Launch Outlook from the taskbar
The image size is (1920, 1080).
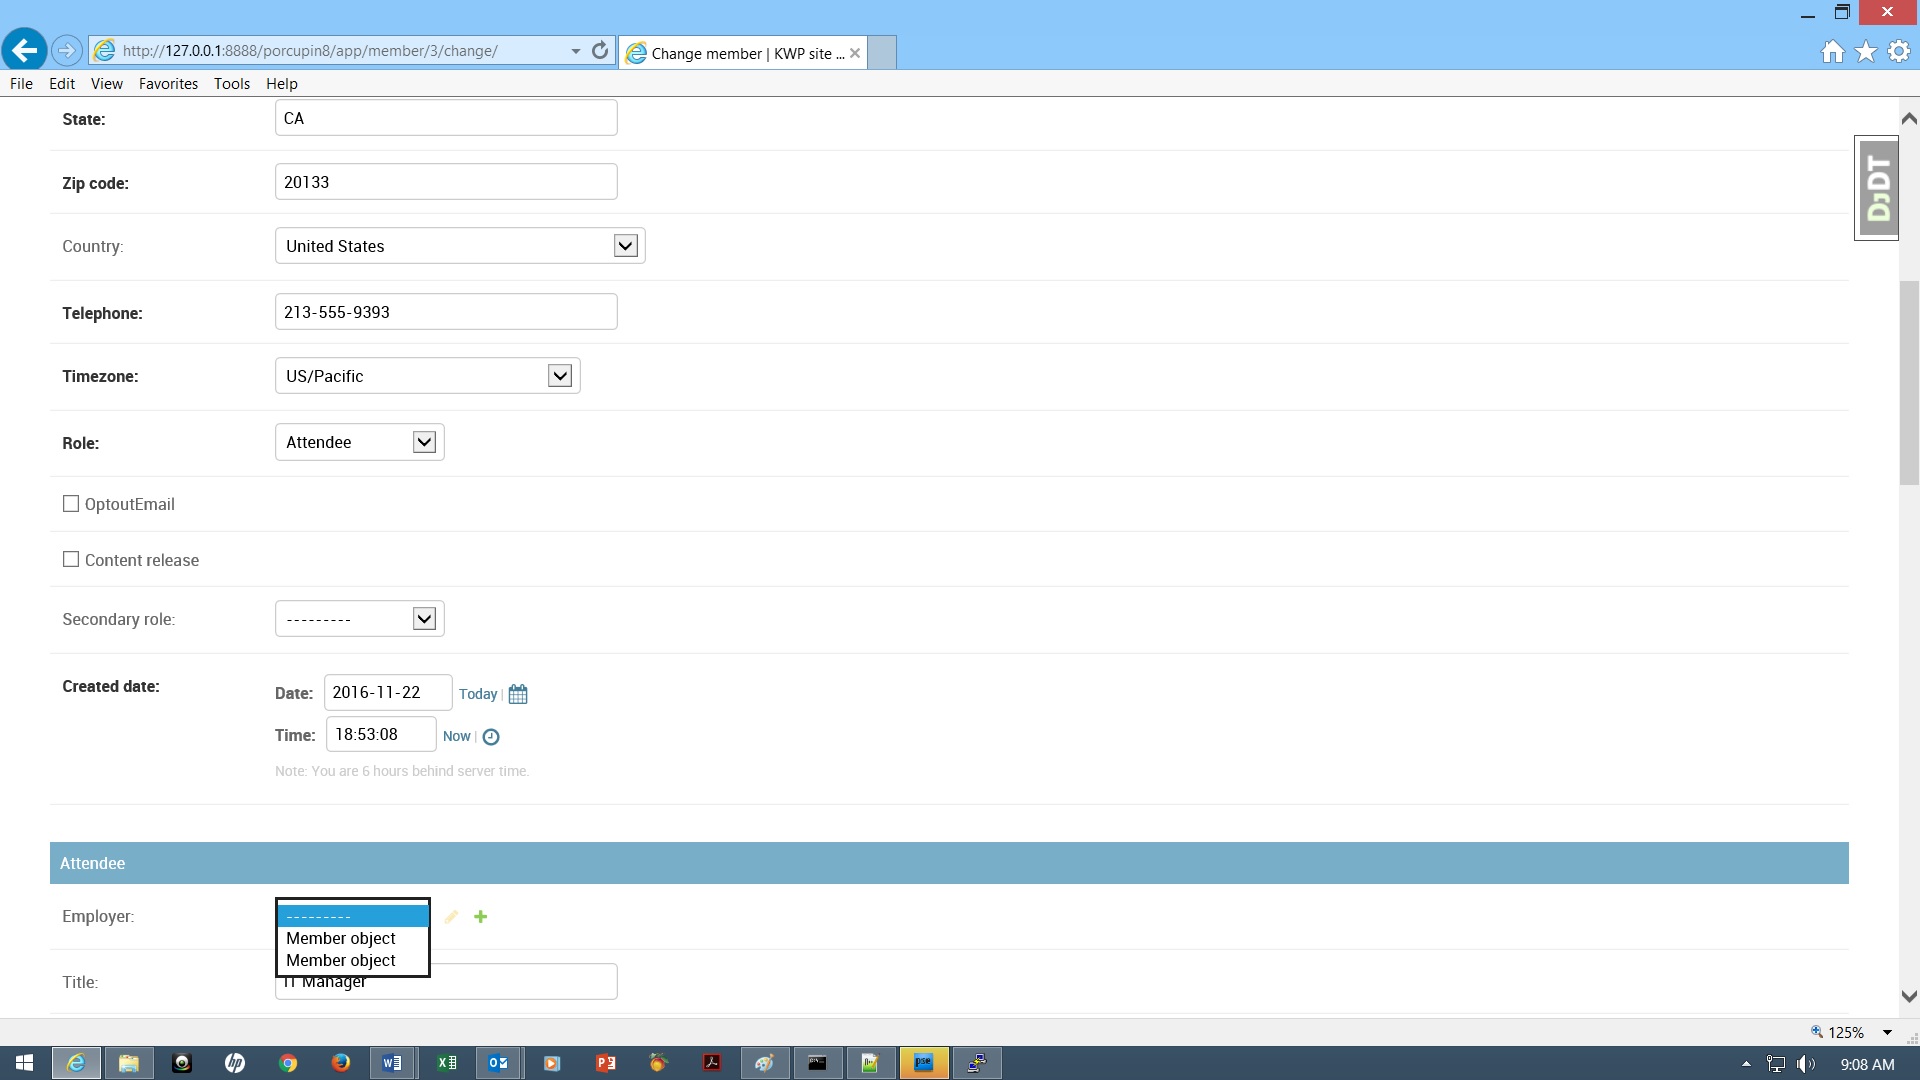498,1063
